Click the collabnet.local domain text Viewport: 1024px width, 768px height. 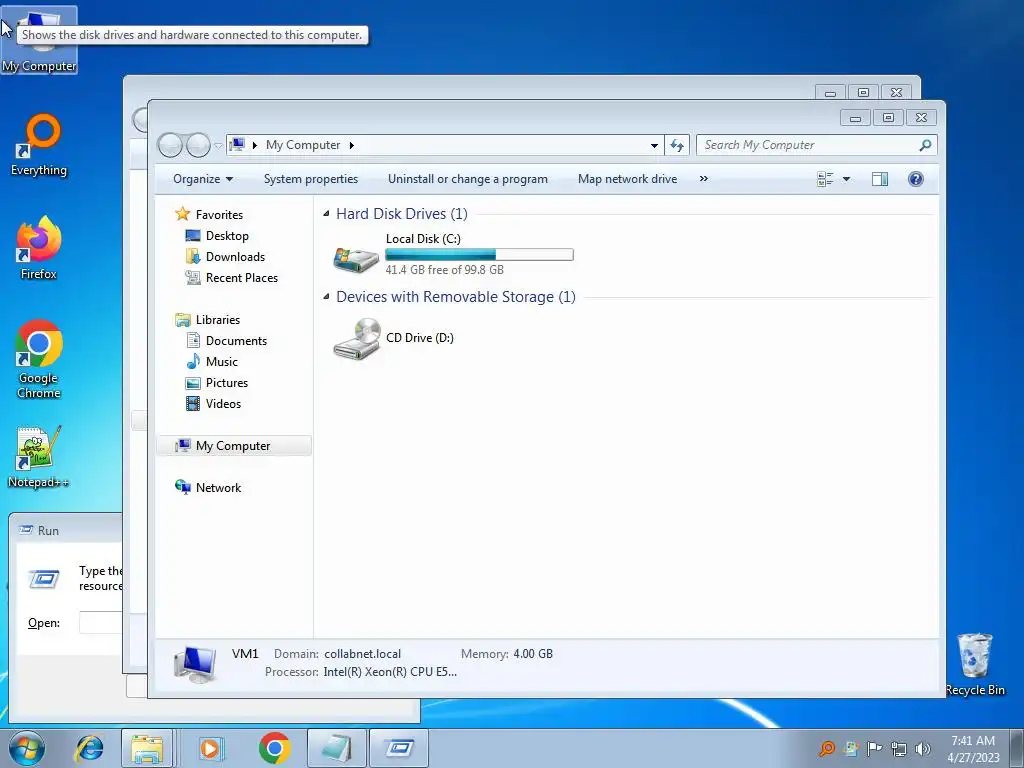point(362,654)
